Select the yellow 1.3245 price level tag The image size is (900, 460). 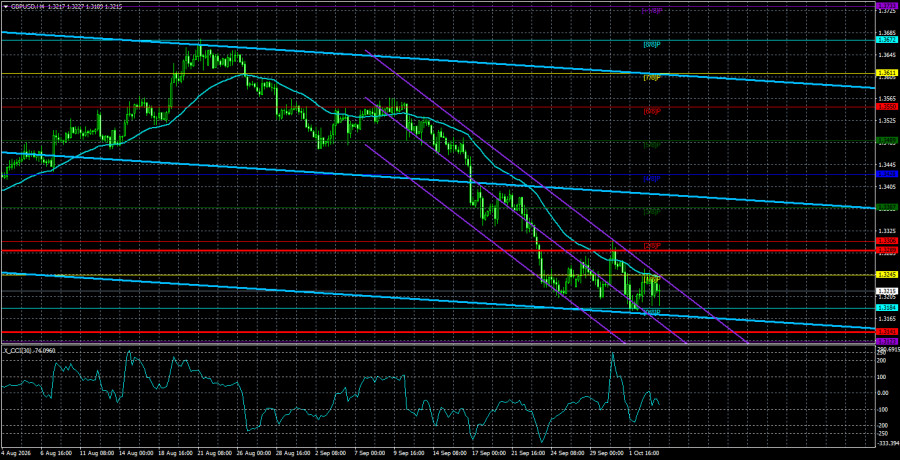pyautogui.click(x=887, y=275)
